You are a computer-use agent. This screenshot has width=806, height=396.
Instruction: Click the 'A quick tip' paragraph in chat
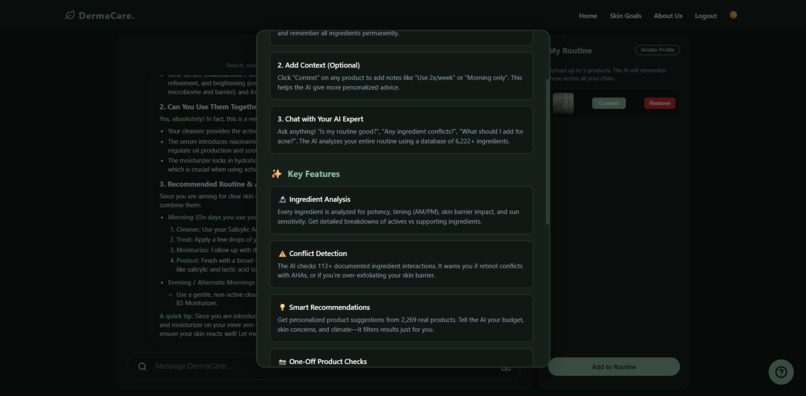pyautogui.click(x=208, y=325)
